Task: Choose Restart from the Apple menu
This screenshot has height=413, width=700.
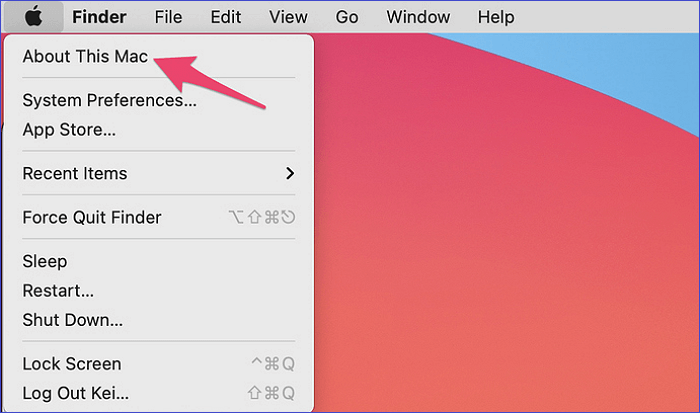Action: point(58,291)
